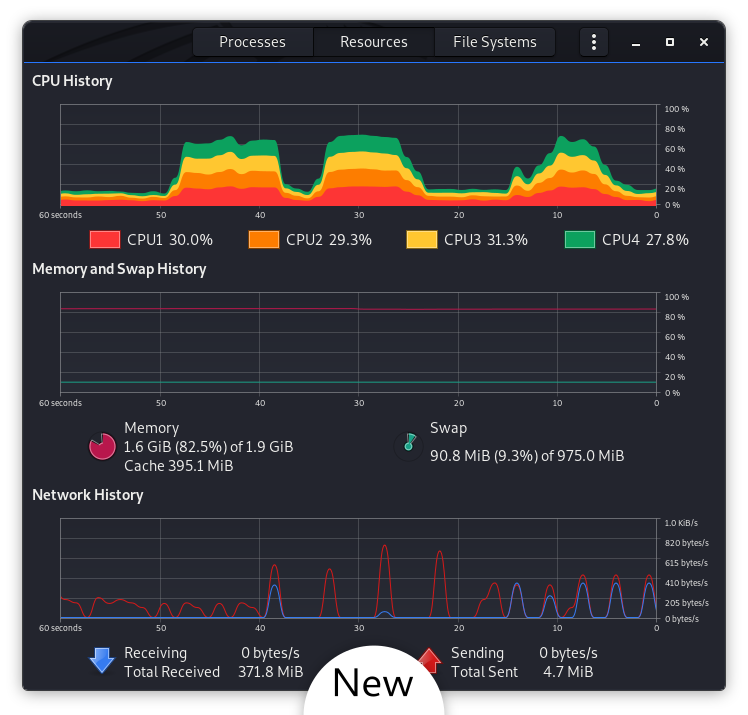This screenshot has height=715, width=748.
Task: Click inside the Memory and Swap graph
Action: [358, 343]
